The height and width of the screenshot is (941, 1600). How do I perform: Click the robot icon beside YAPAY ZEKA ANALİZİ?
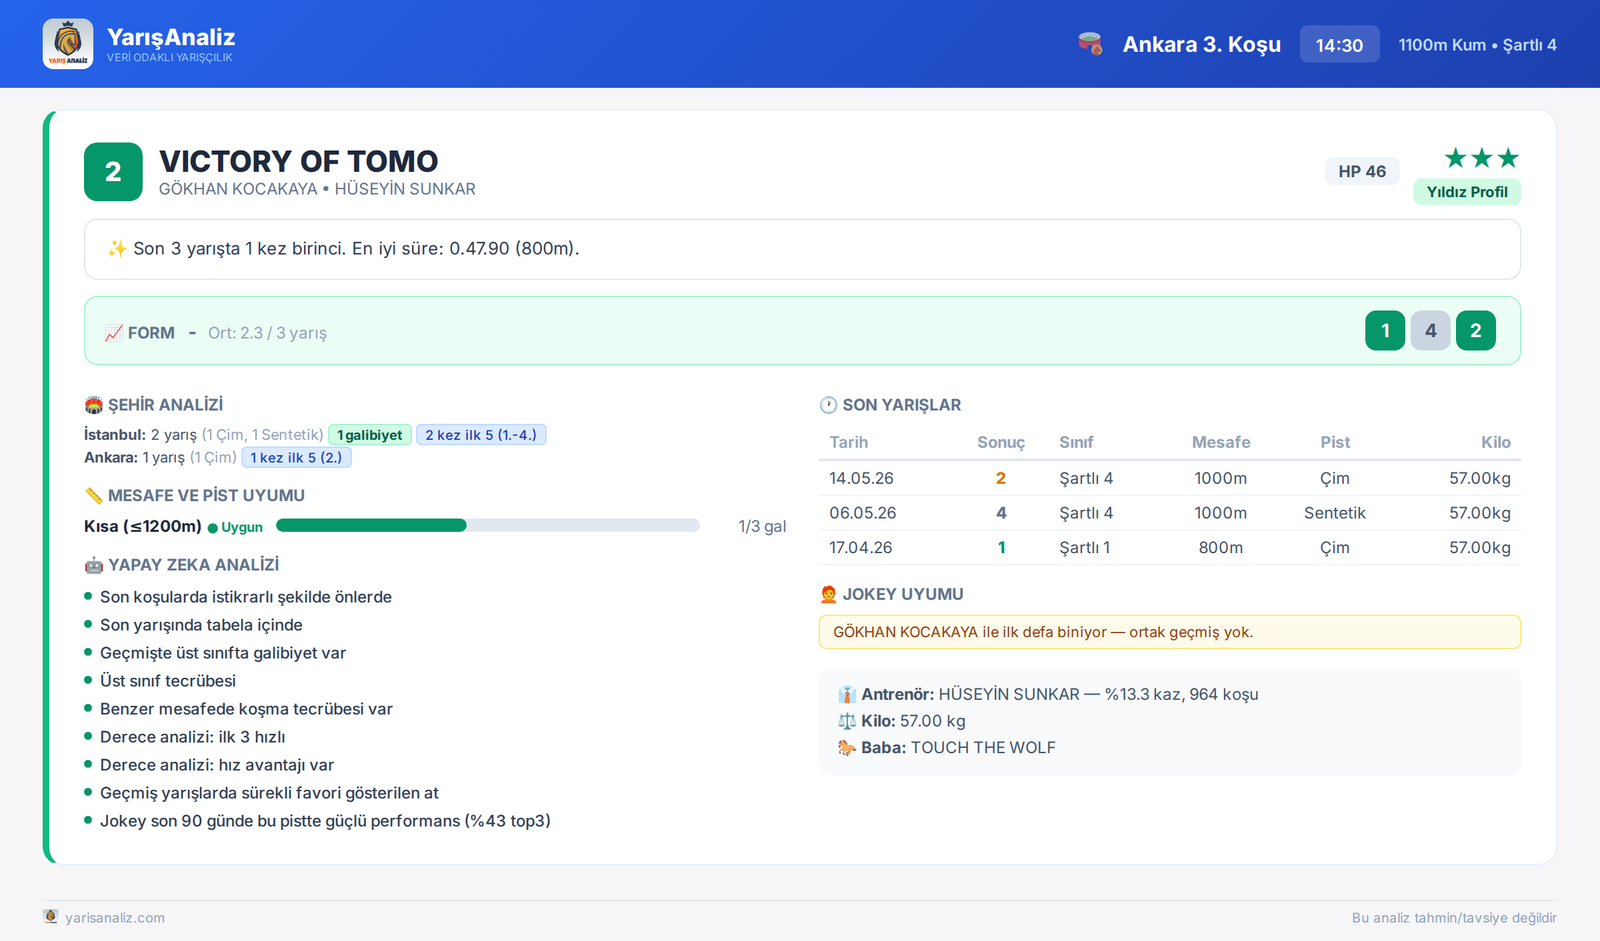94,566
